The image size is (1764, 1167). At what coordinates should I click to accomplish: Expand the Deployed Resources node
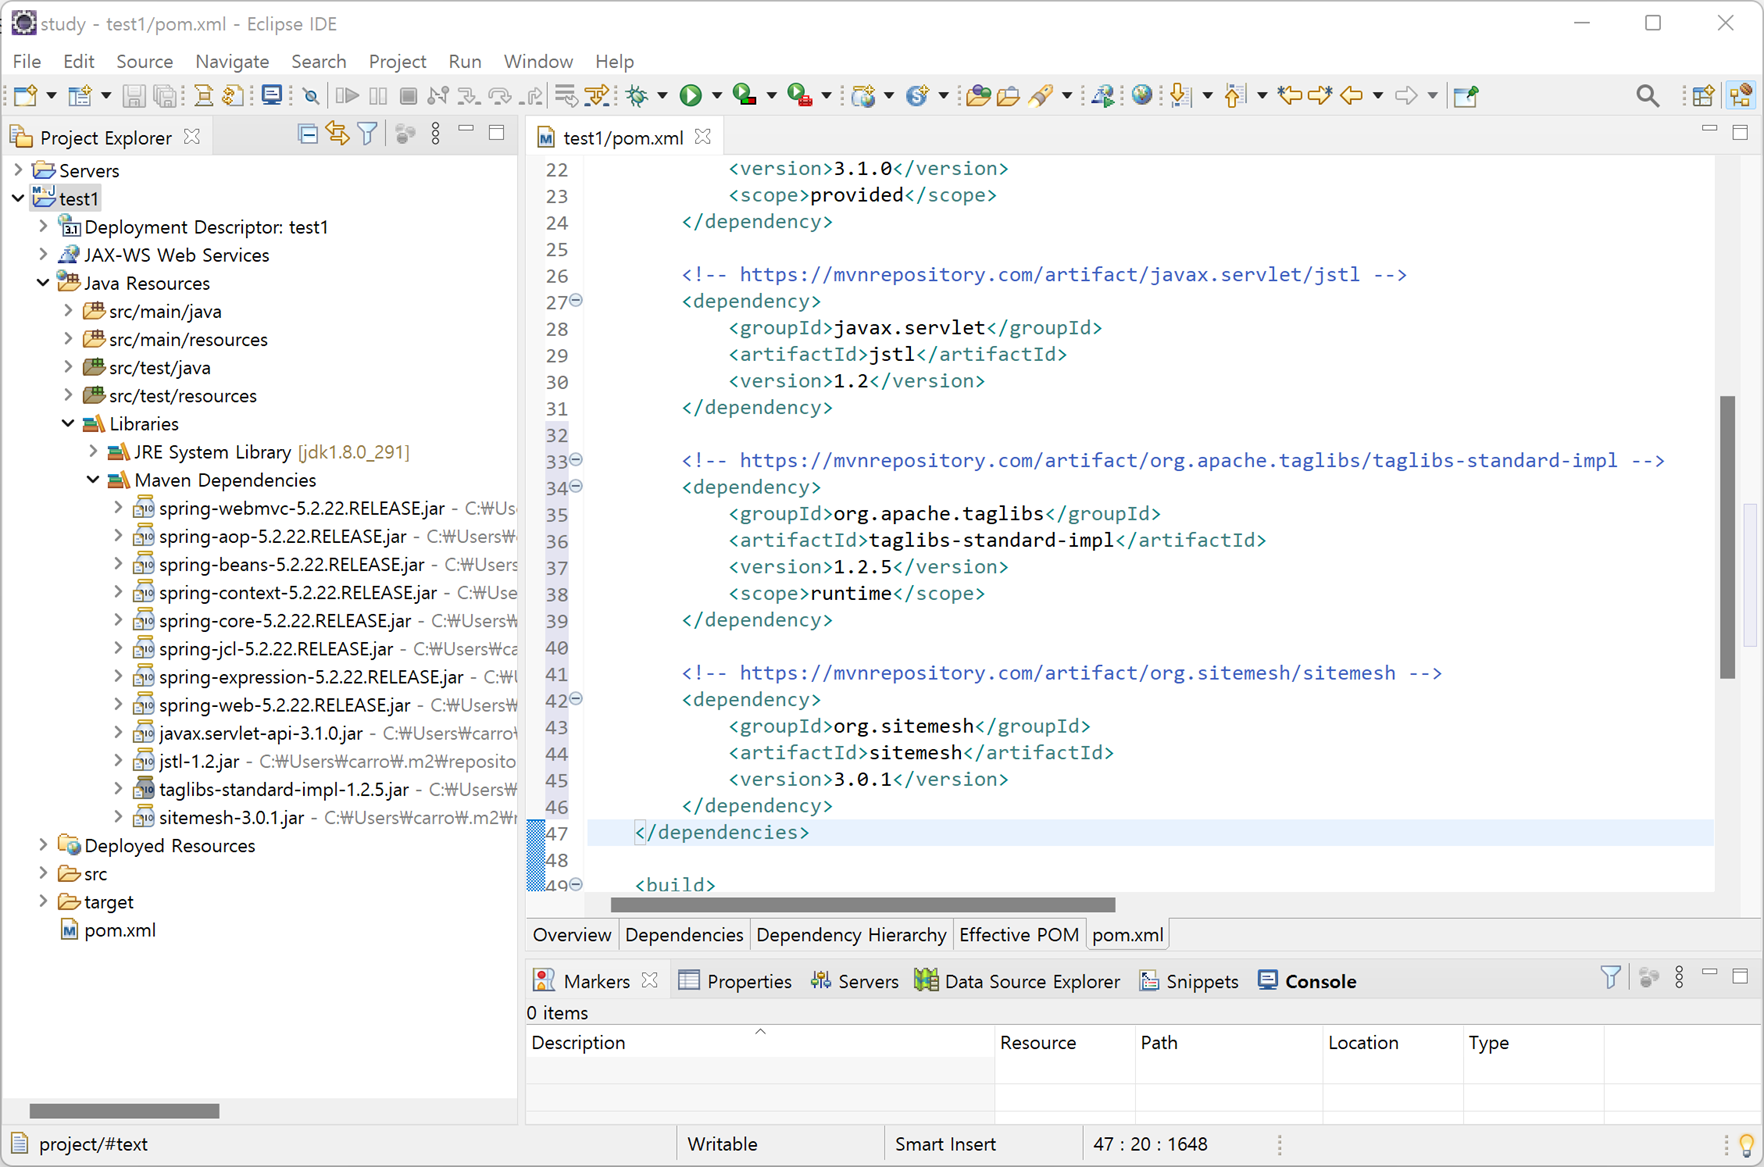43,845
